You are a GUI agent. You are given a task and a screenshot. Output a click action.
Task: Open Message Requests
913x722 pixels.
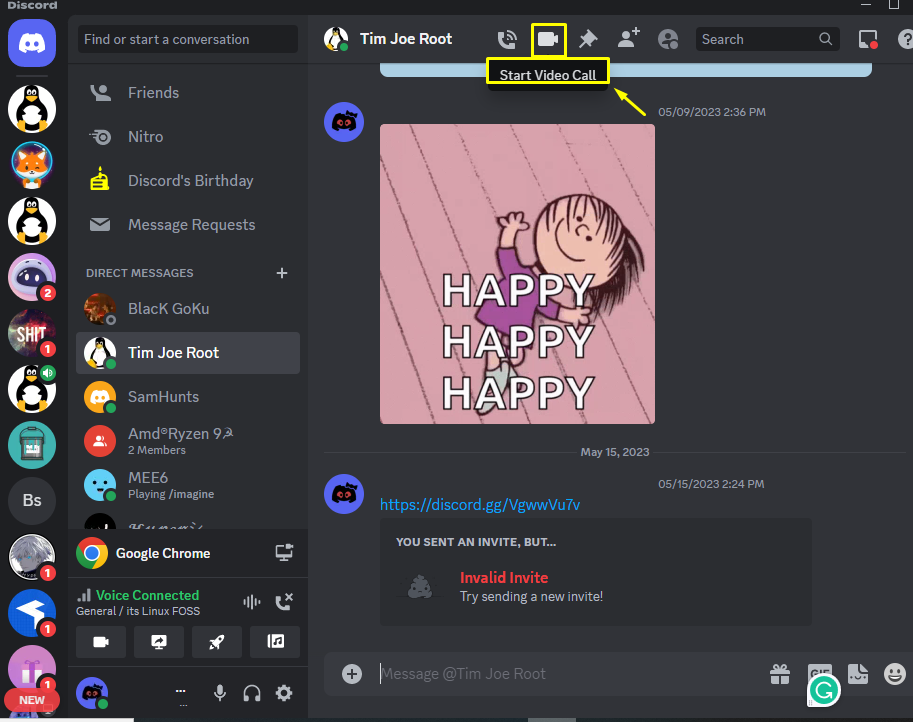pos(188,225)
